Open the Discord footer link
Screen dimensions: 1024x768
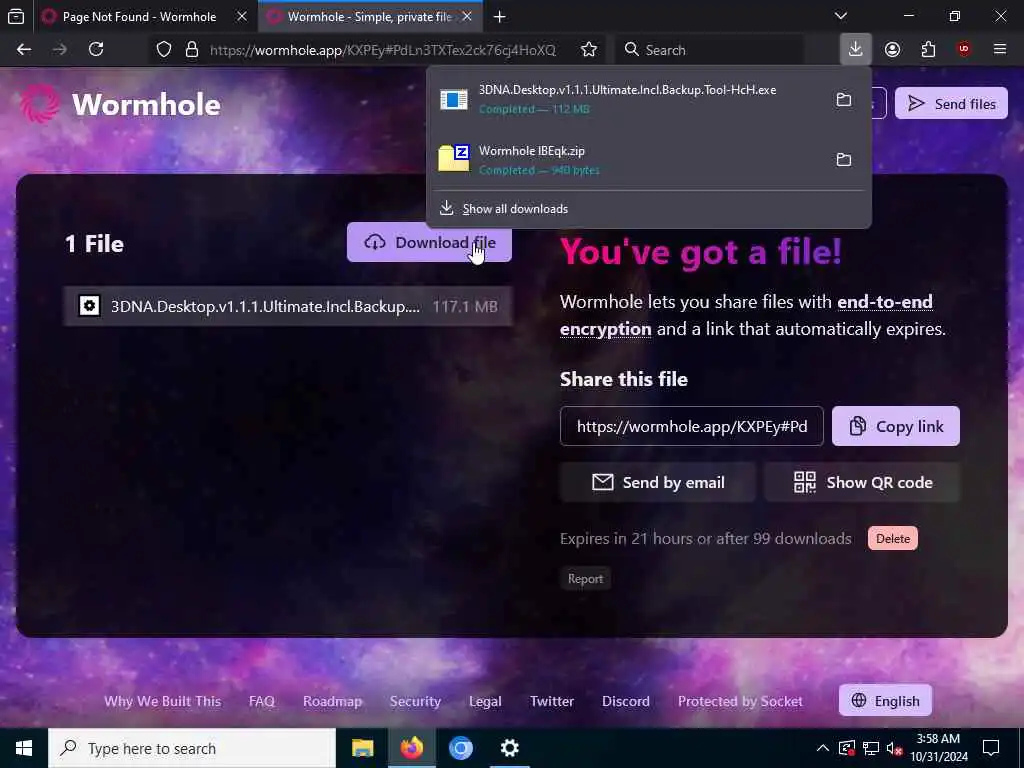click(x=626, y=701)
